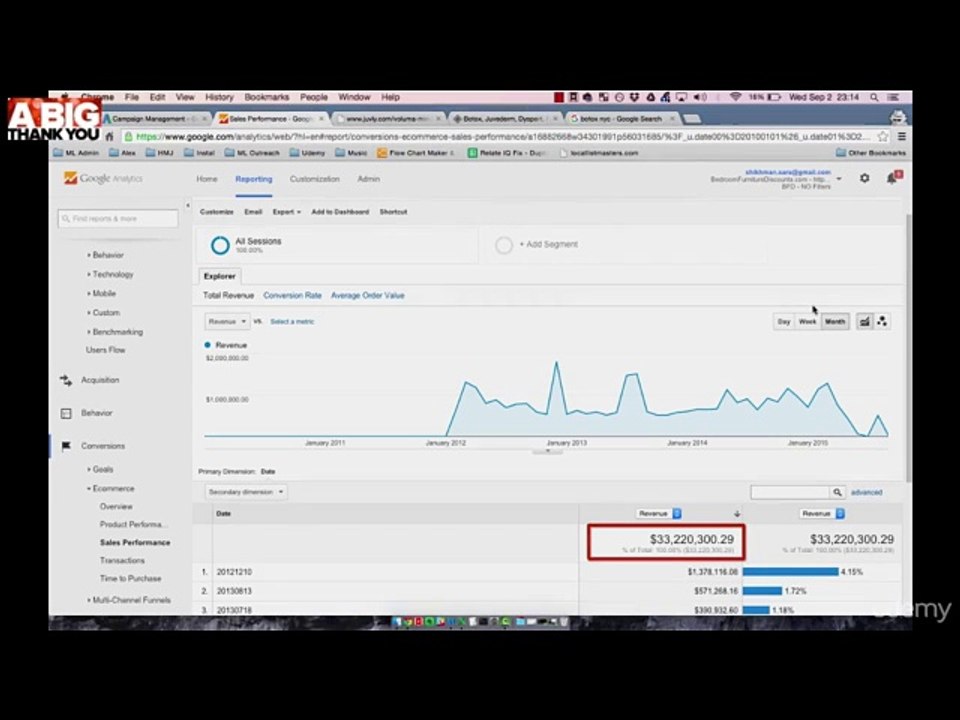The height and width of the screenshot is (720, 960).
Task: Click the Find reports & more search box
Action: point(118,219)
